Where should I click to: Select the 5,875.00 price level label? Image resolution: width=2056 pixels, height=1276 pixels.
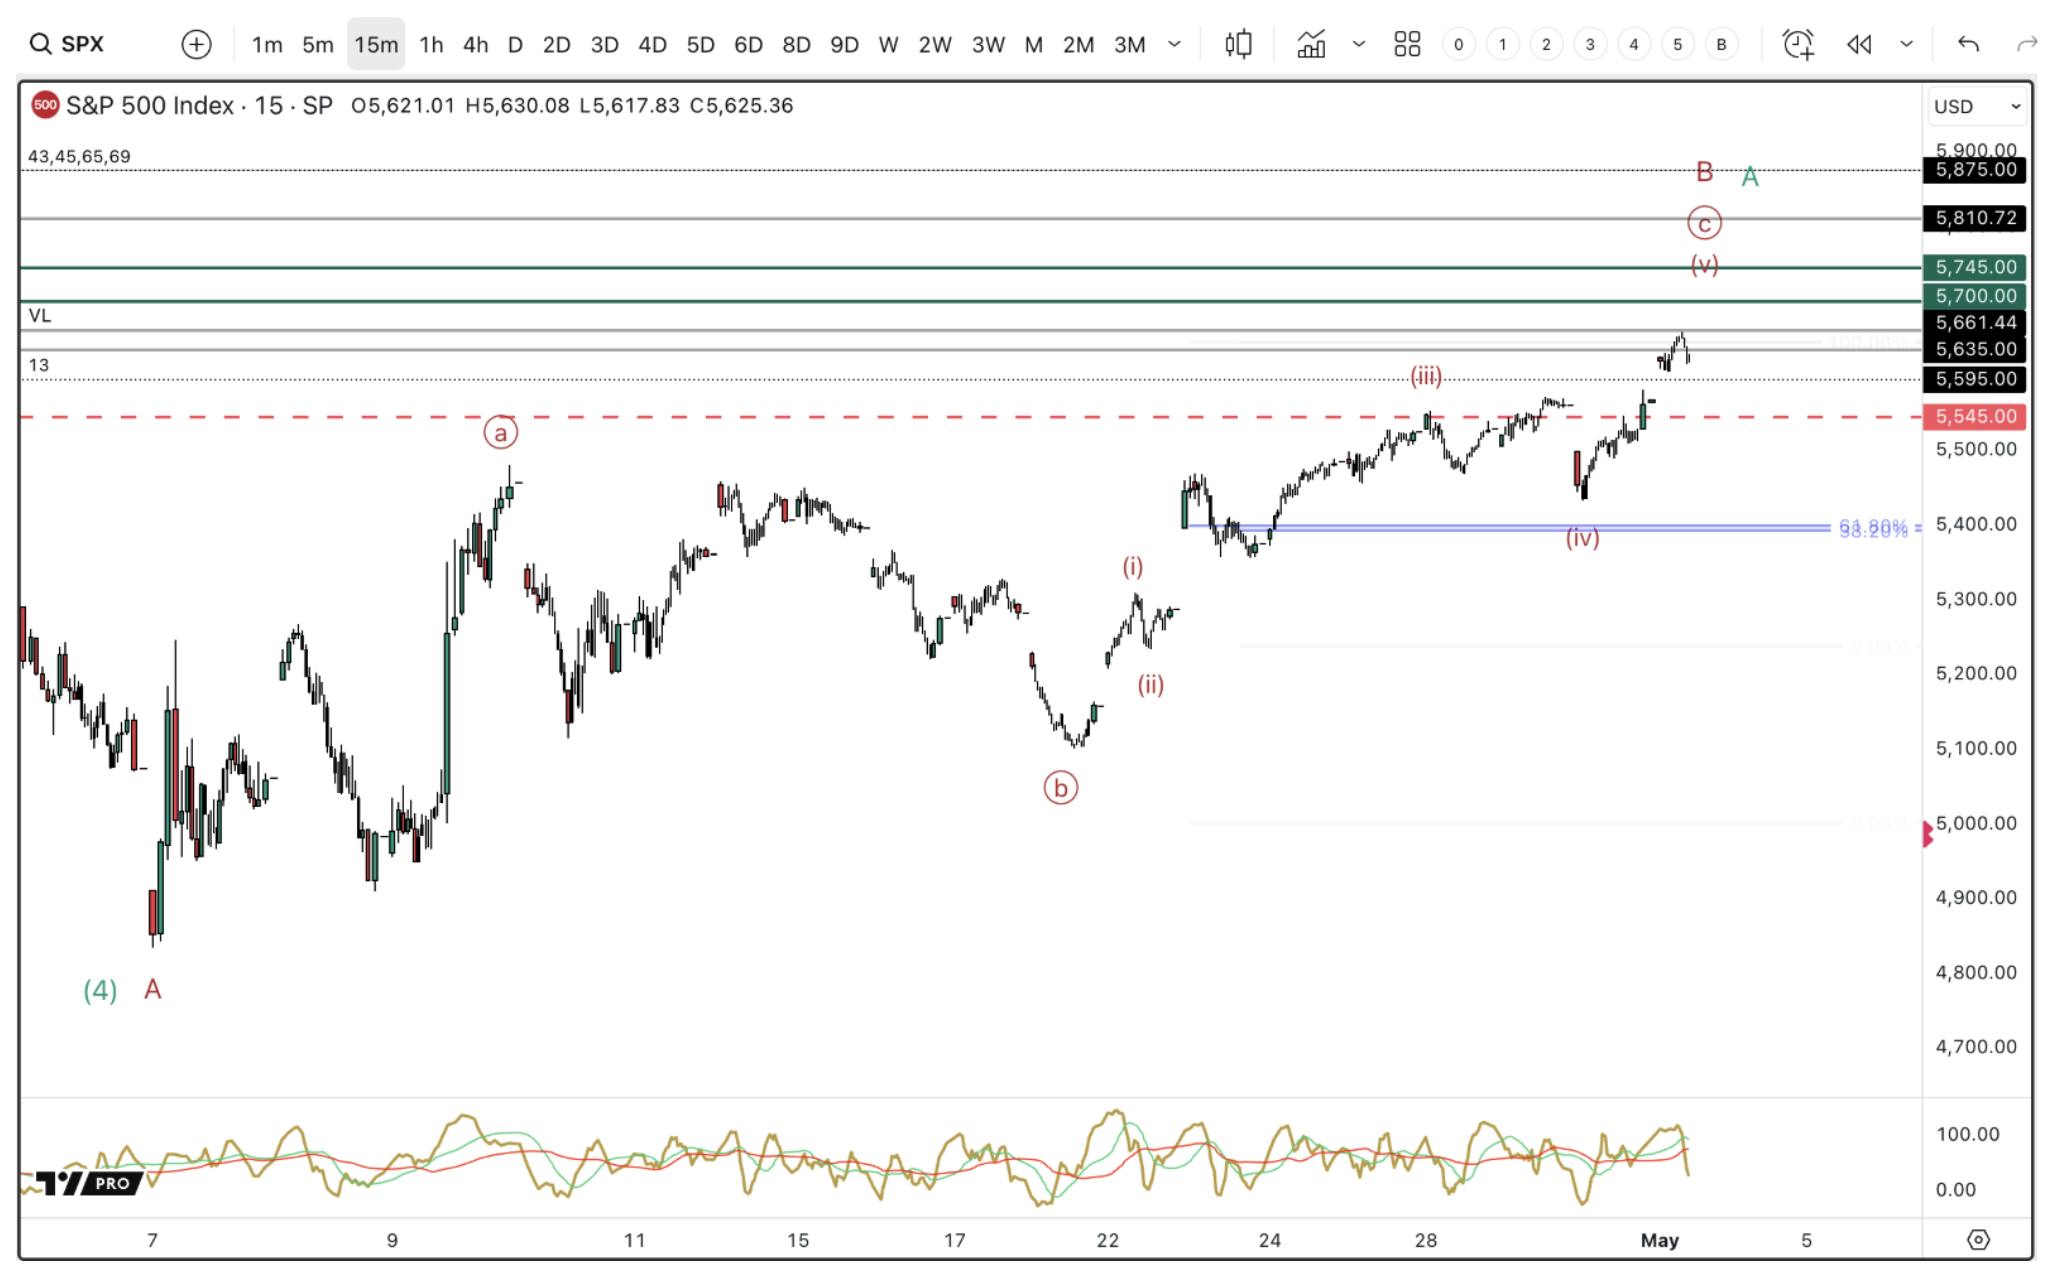click(1975, 170)
